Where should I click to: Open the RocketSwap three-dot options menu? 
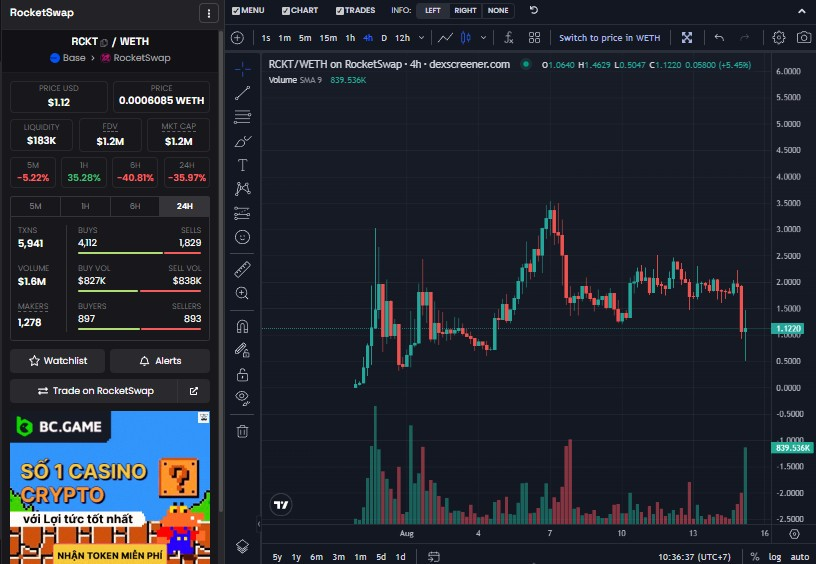coord(209,13)
